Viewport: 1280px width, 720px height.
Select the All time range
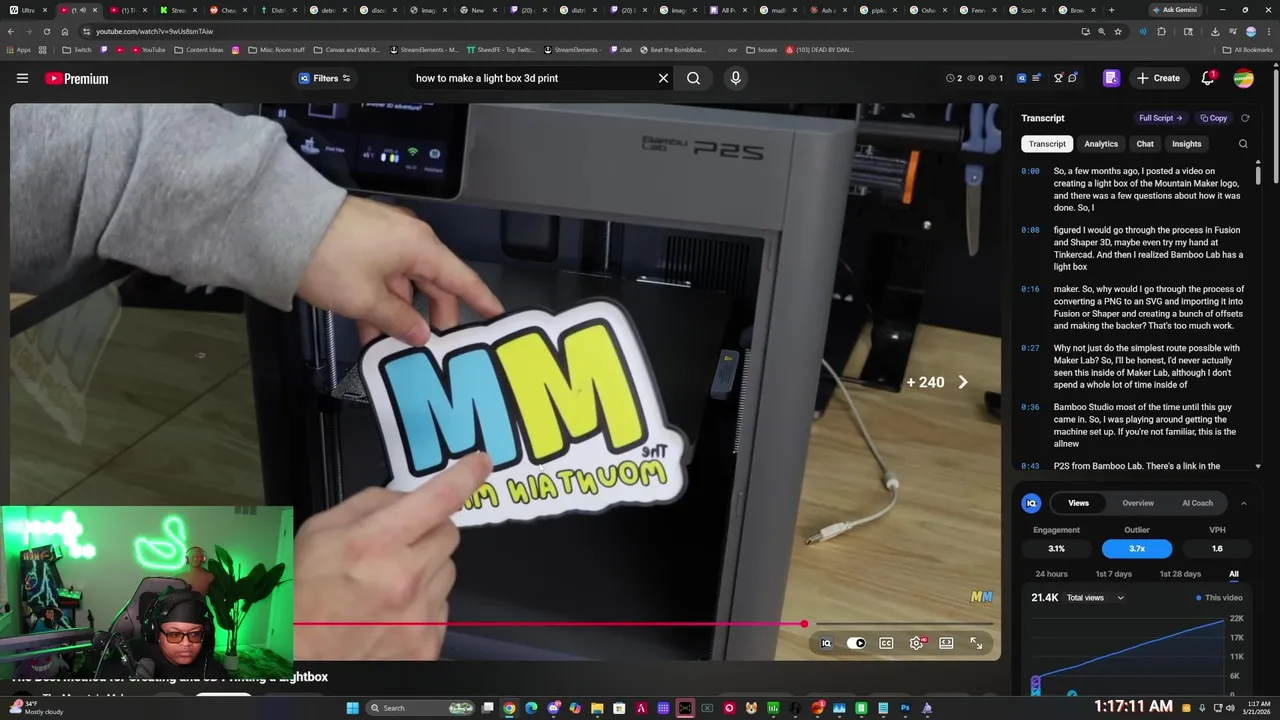[1234, 574]
